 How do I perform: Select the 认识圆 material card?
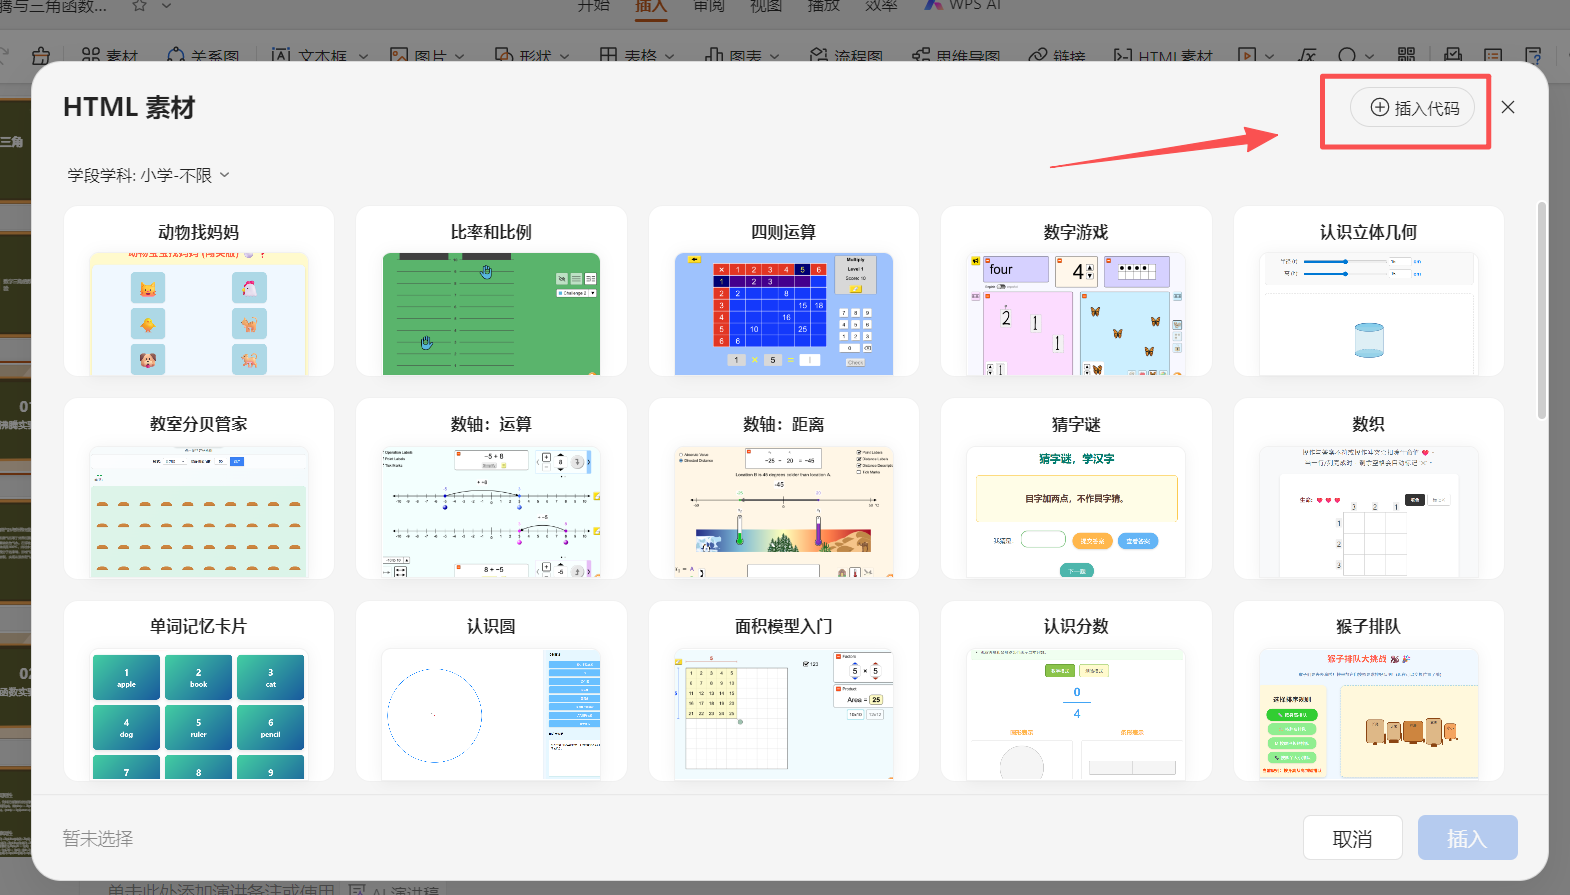point(491,690)
